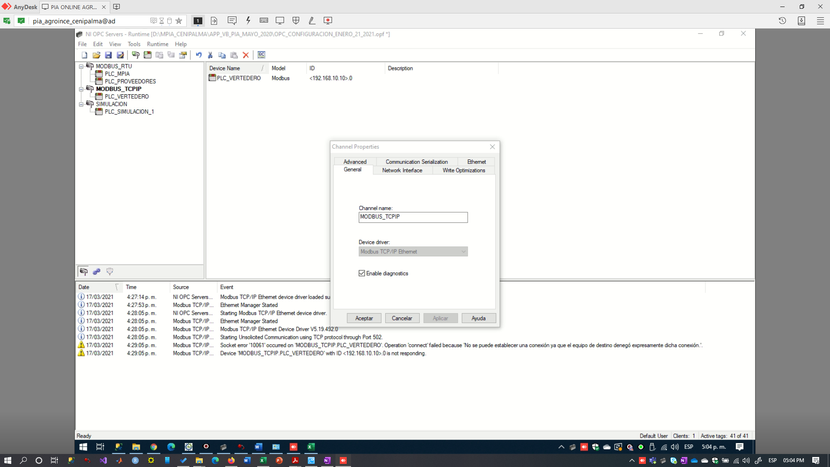Launch the Quick Client toolbar icon
Image resolution: width=830 pixels, height=467 pixels.
pos(261,55)
